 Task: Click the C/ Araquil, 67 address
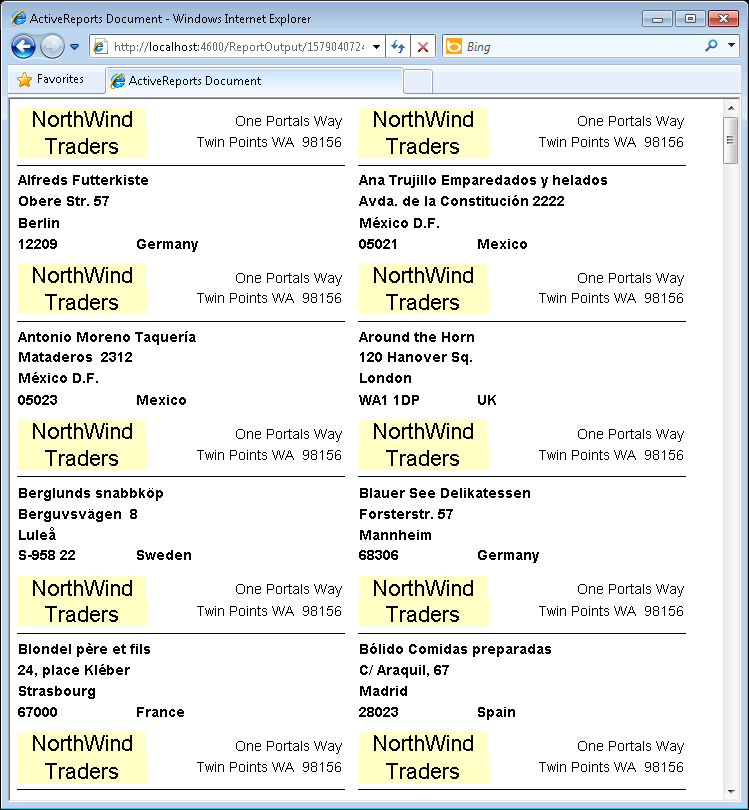tap(404, 671)
